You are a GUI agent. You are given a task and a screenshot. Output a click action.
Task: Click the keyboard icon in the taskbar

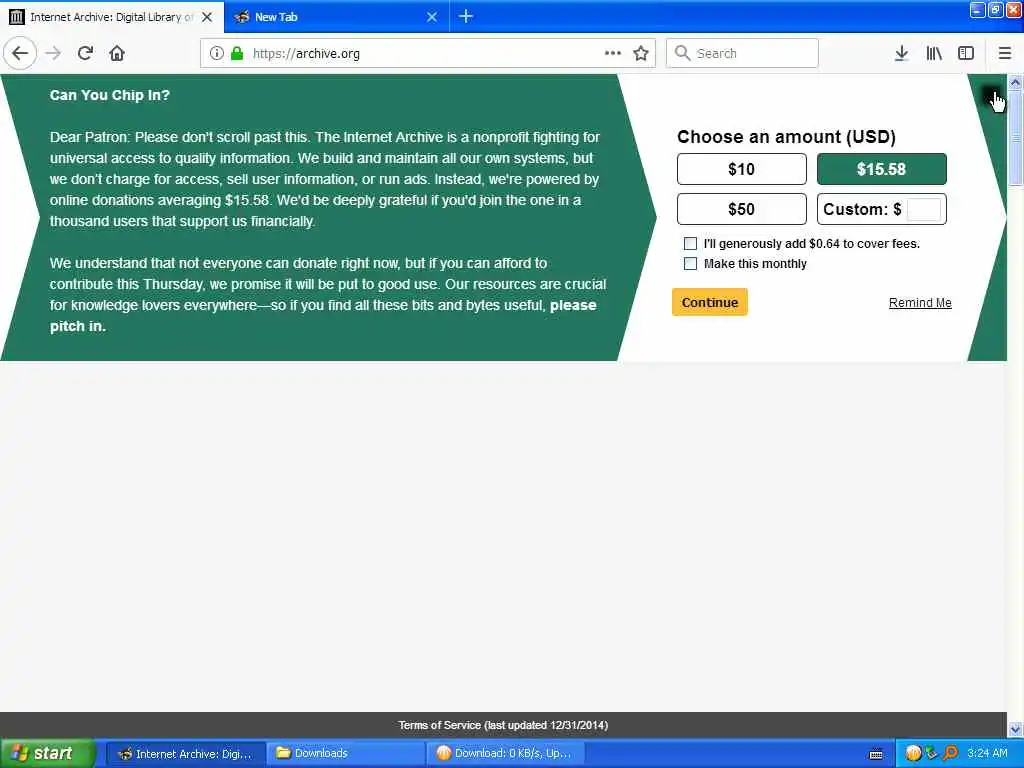pyautogui.click(x=876, y=754)
